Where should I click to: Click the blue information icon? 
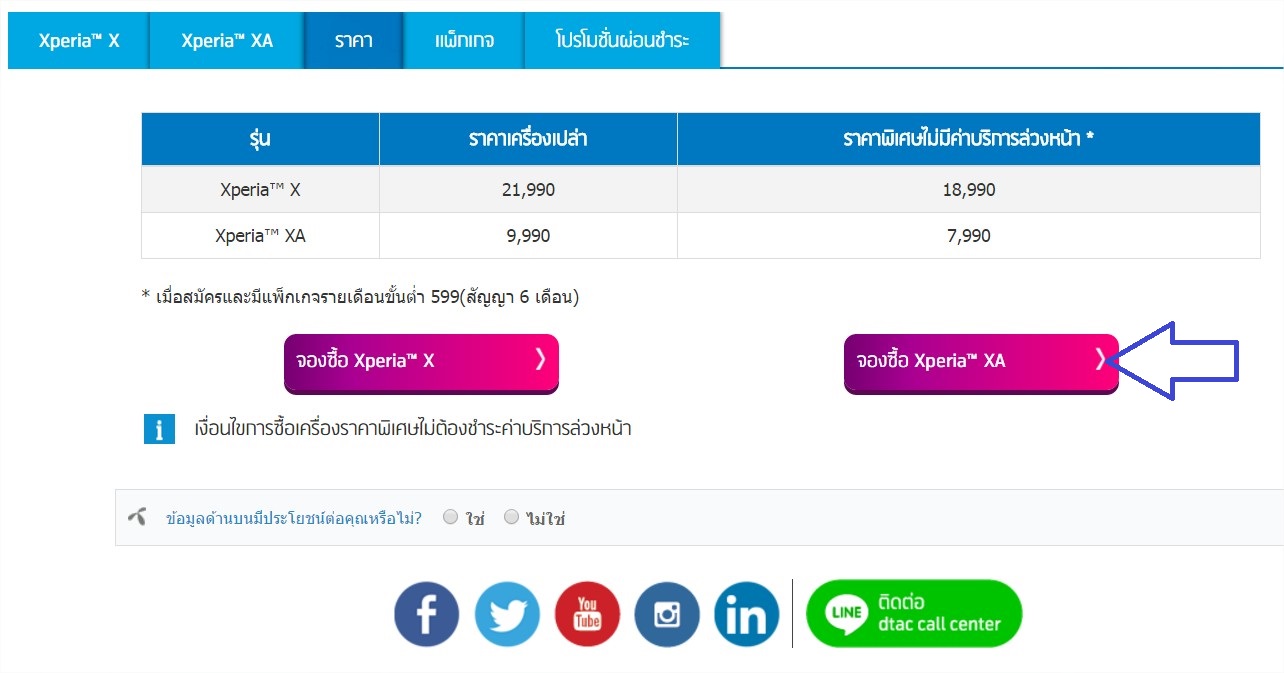159,429
